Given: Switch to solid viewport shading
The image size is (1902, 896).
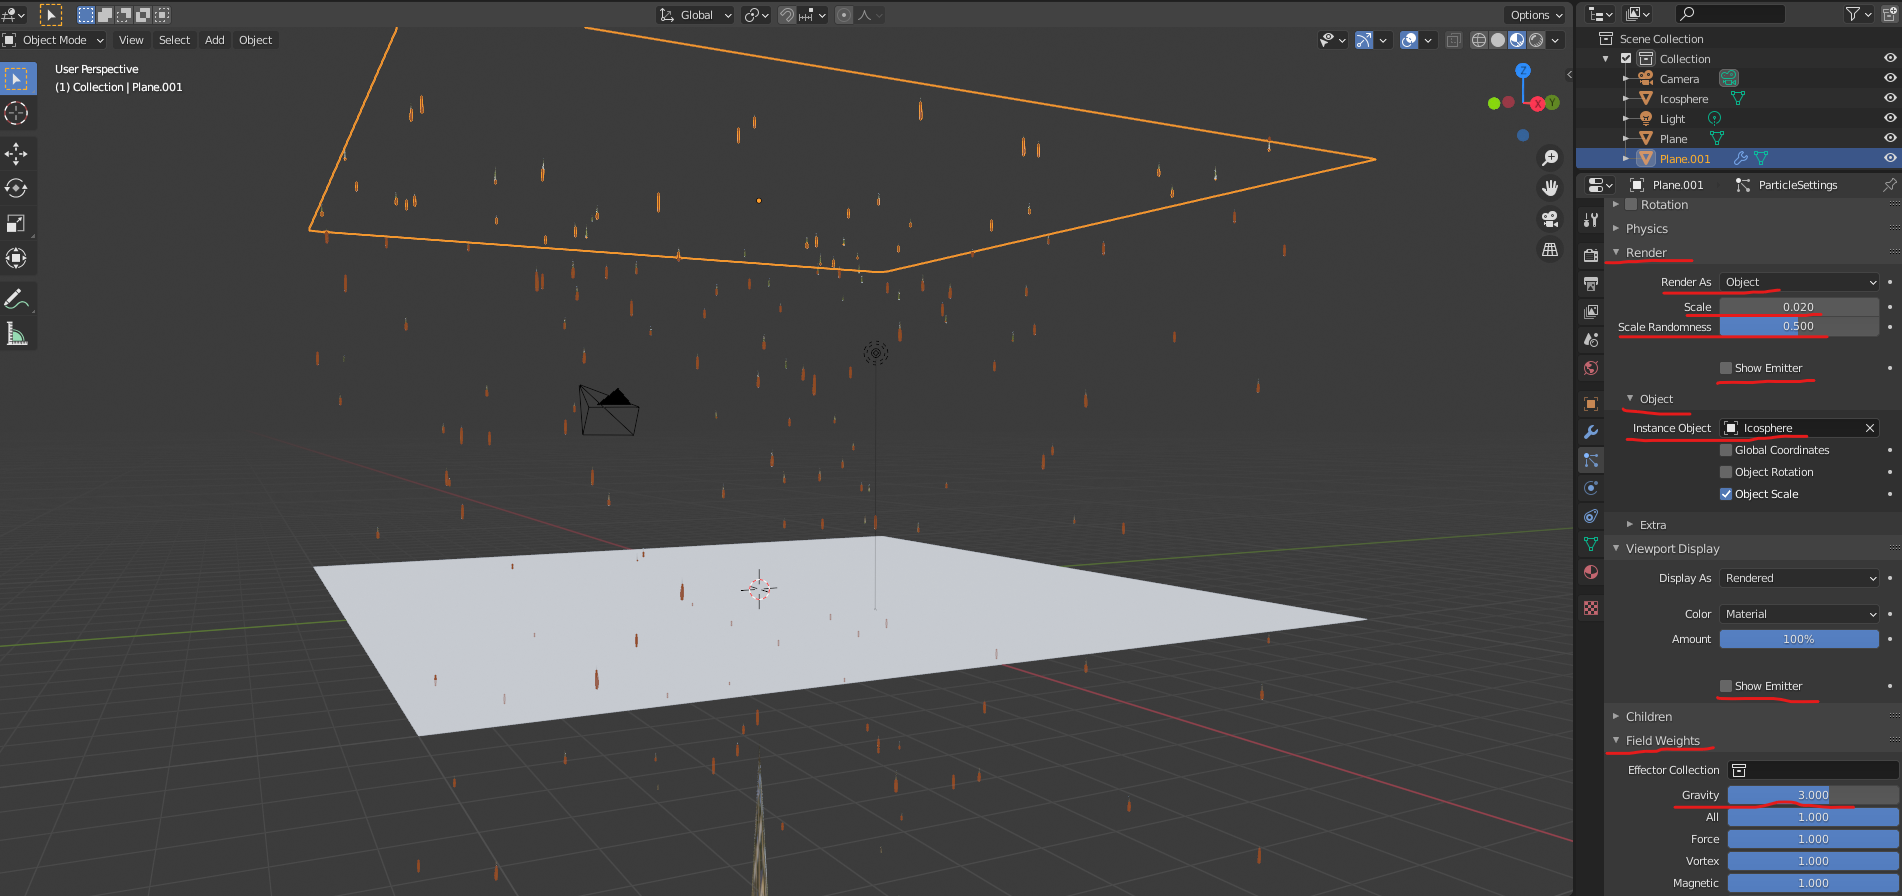Looking at the screenshot, I should tap(1498, 40).
